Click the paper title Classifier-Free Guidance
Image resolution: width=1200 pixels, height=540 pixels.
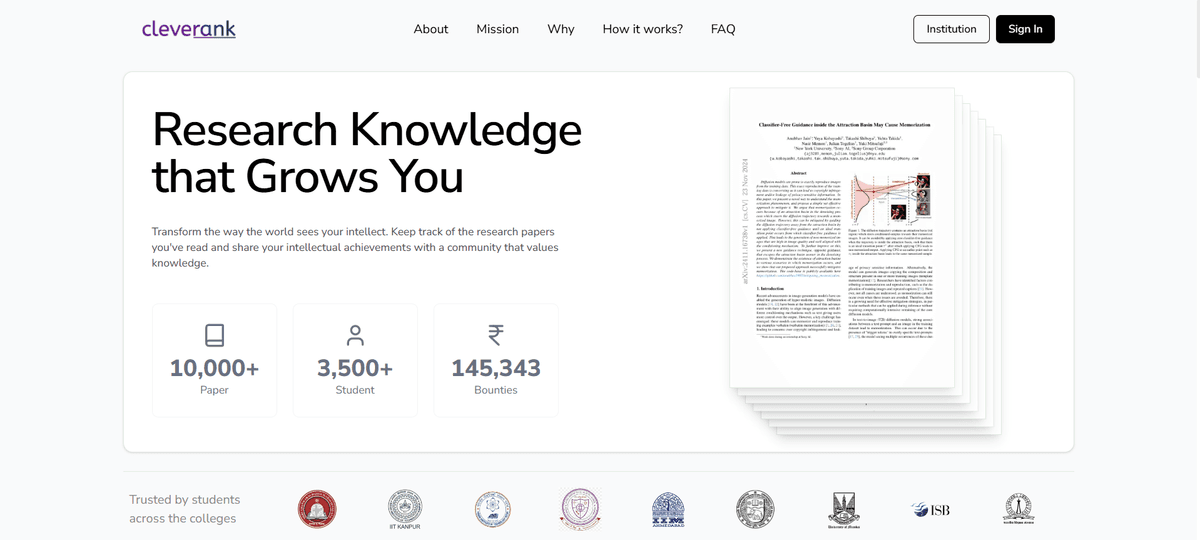coord(845,125)
